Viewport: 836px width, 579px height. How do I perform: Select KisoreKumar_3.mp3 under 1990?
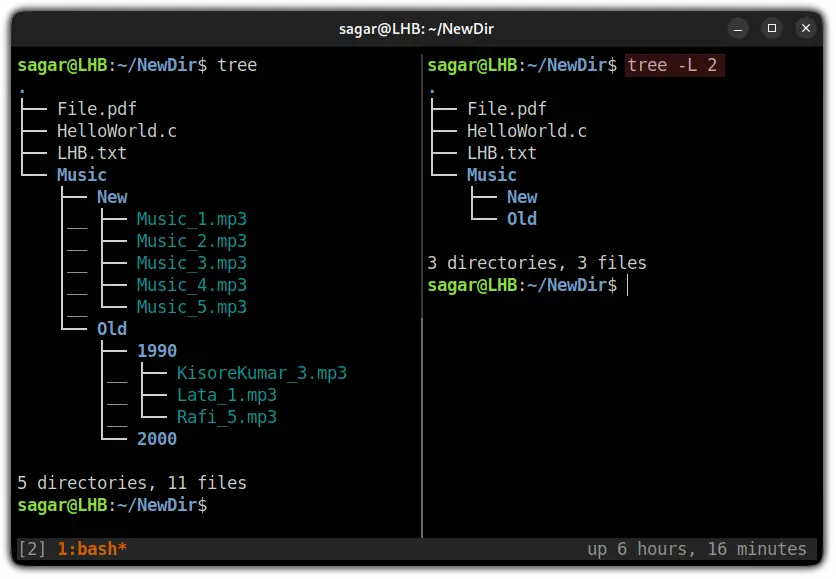(262, 372)
